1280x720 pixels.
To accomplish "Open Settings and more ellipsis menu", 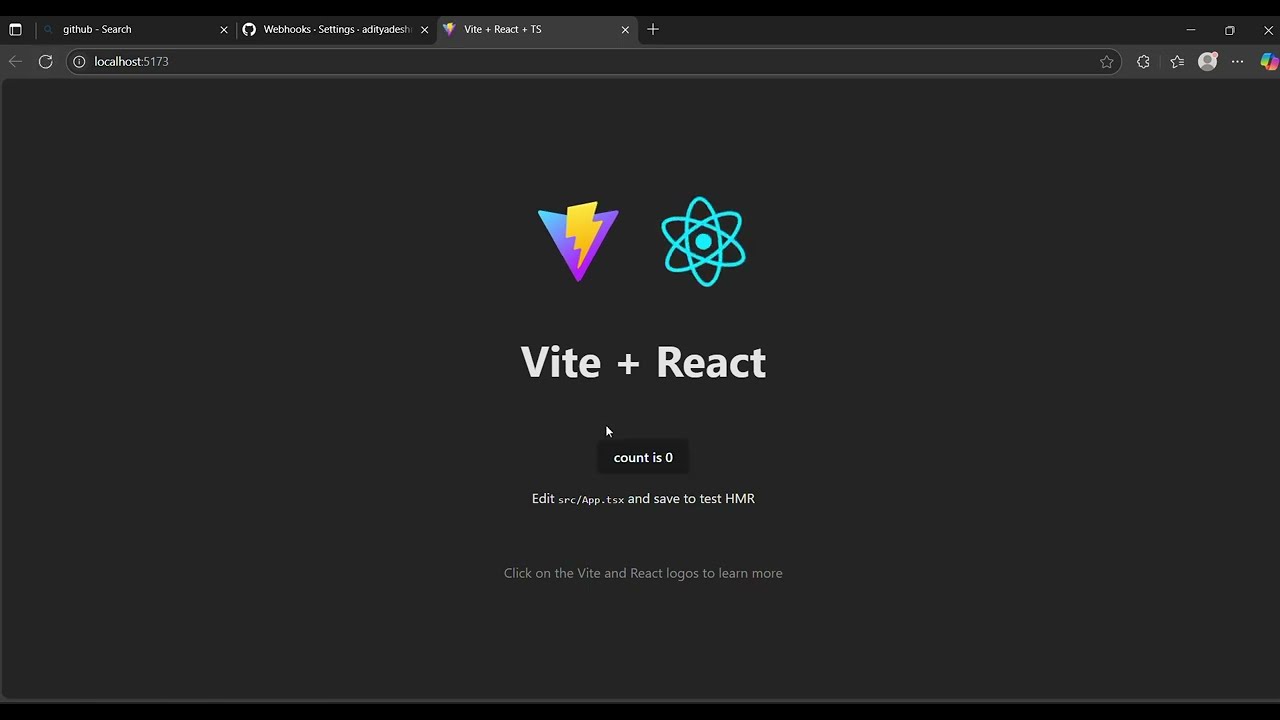I will 1238,61.
